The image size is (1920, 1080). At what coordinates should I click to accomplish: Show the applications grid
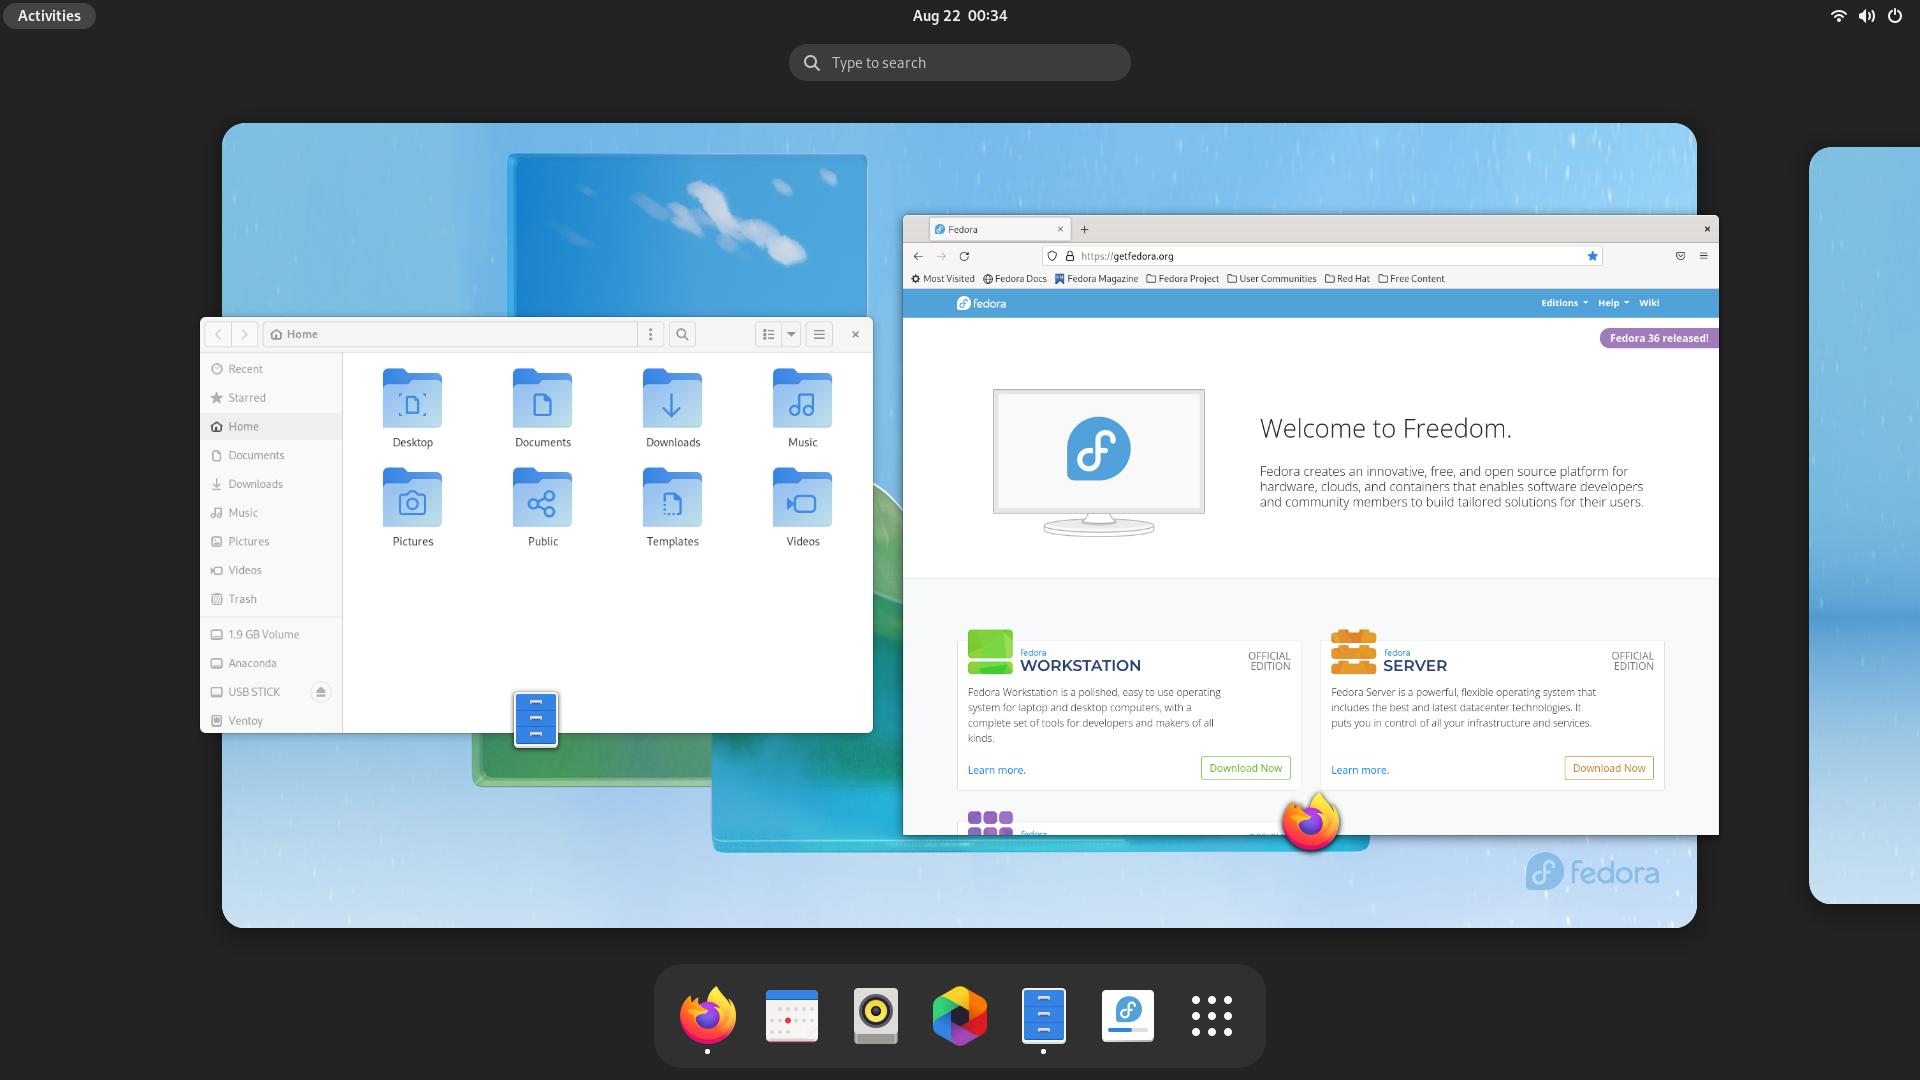point(1211,1015)
